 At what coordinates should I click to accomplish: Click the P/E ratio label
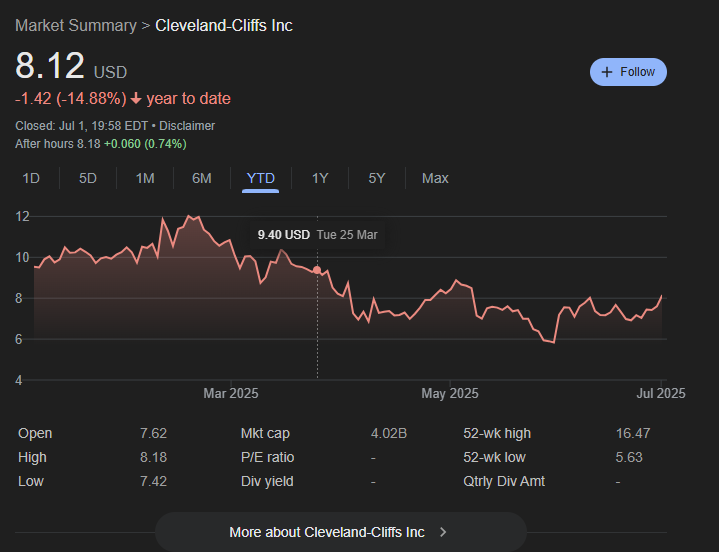268,457
